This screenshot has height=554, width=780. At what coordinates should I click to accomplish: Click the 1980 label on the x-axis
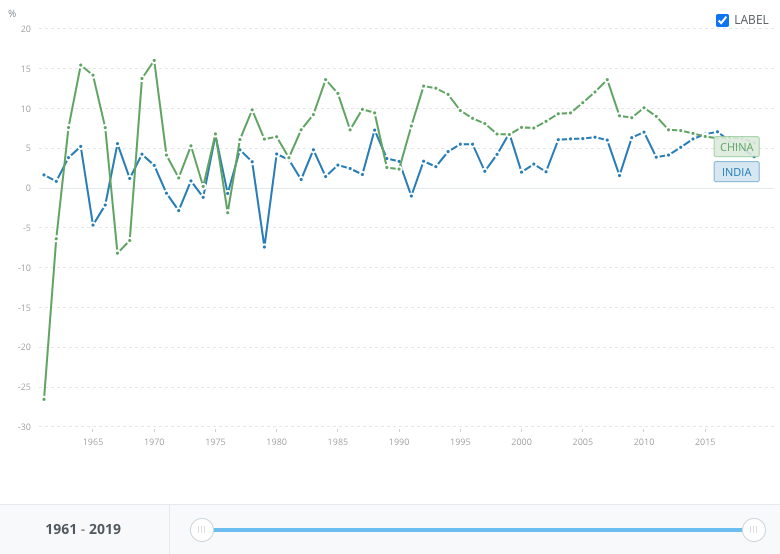[276, 442]
